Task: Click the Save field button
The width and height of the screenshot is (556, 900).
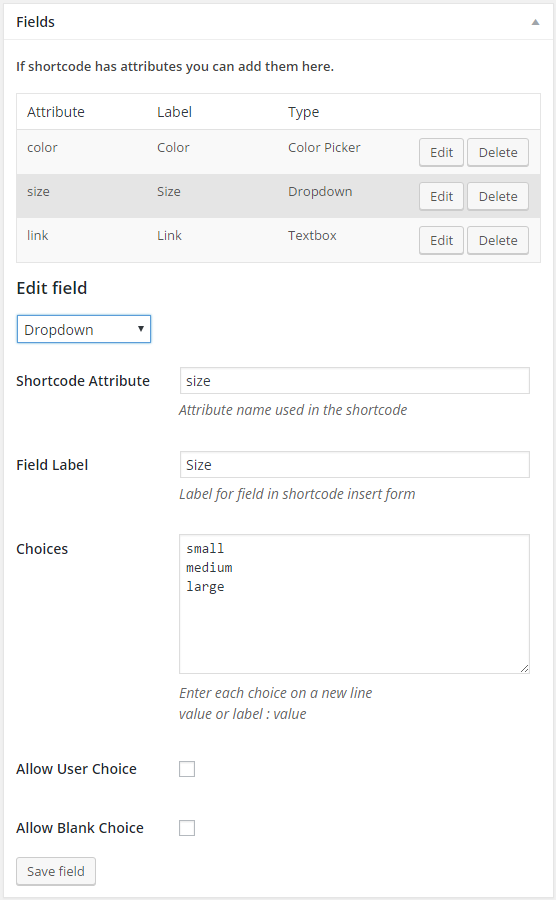Action: pos(56,871)
